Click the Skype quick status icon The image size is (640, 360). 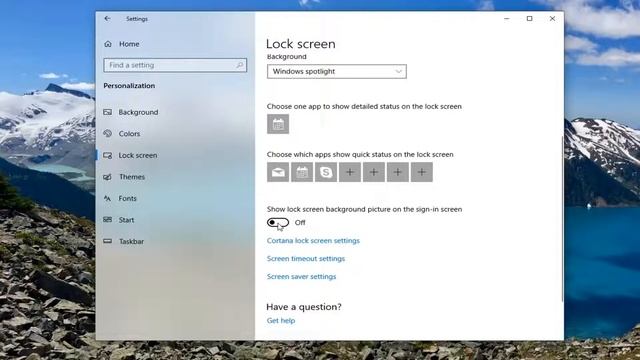pyautogui.click(x=326, y=172)
